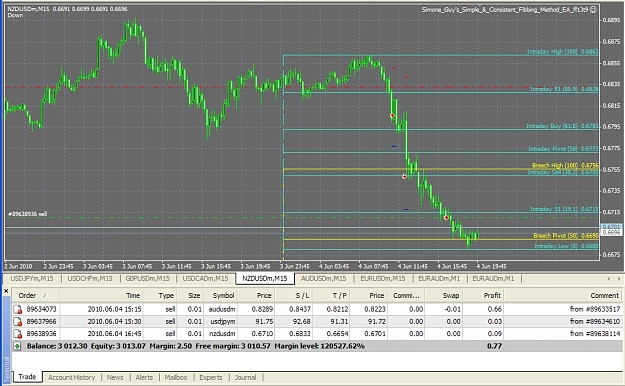Sort trades by Profit column header
Screen dimensions: 625x386
(x=483, y=295)
